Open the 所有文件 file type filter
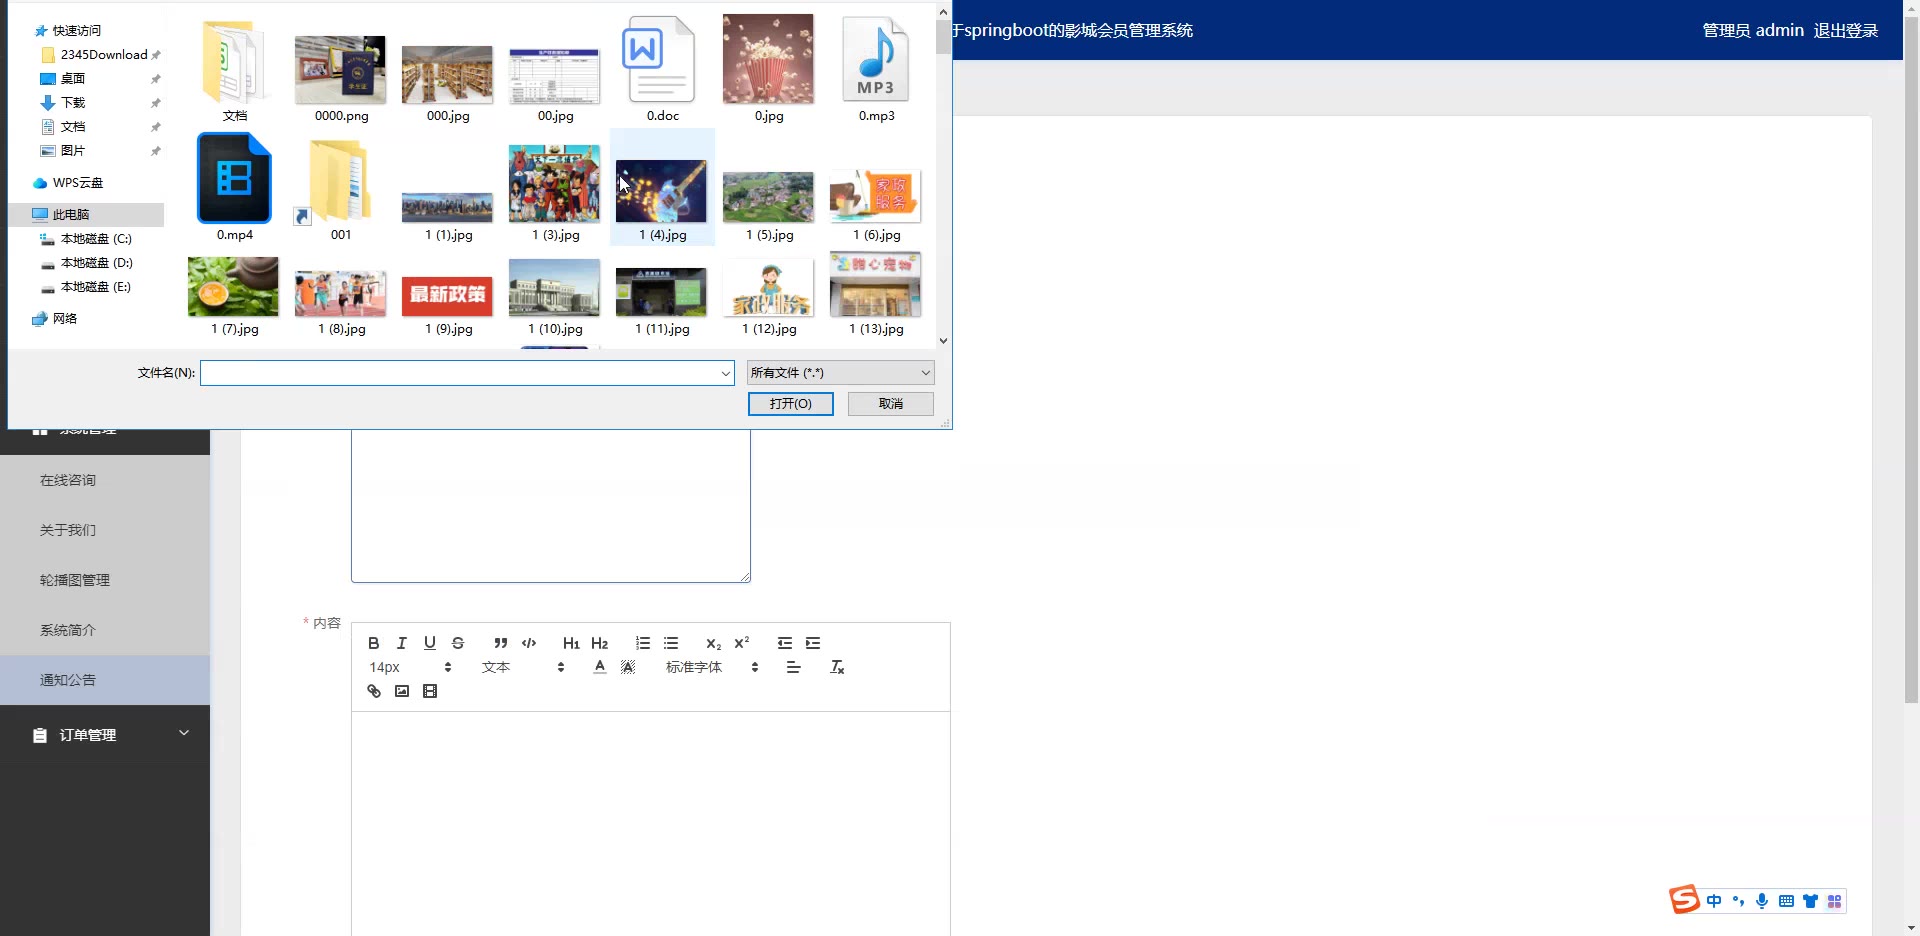The width and height of the screenshot is (1920, 936). tap(840, 373)
